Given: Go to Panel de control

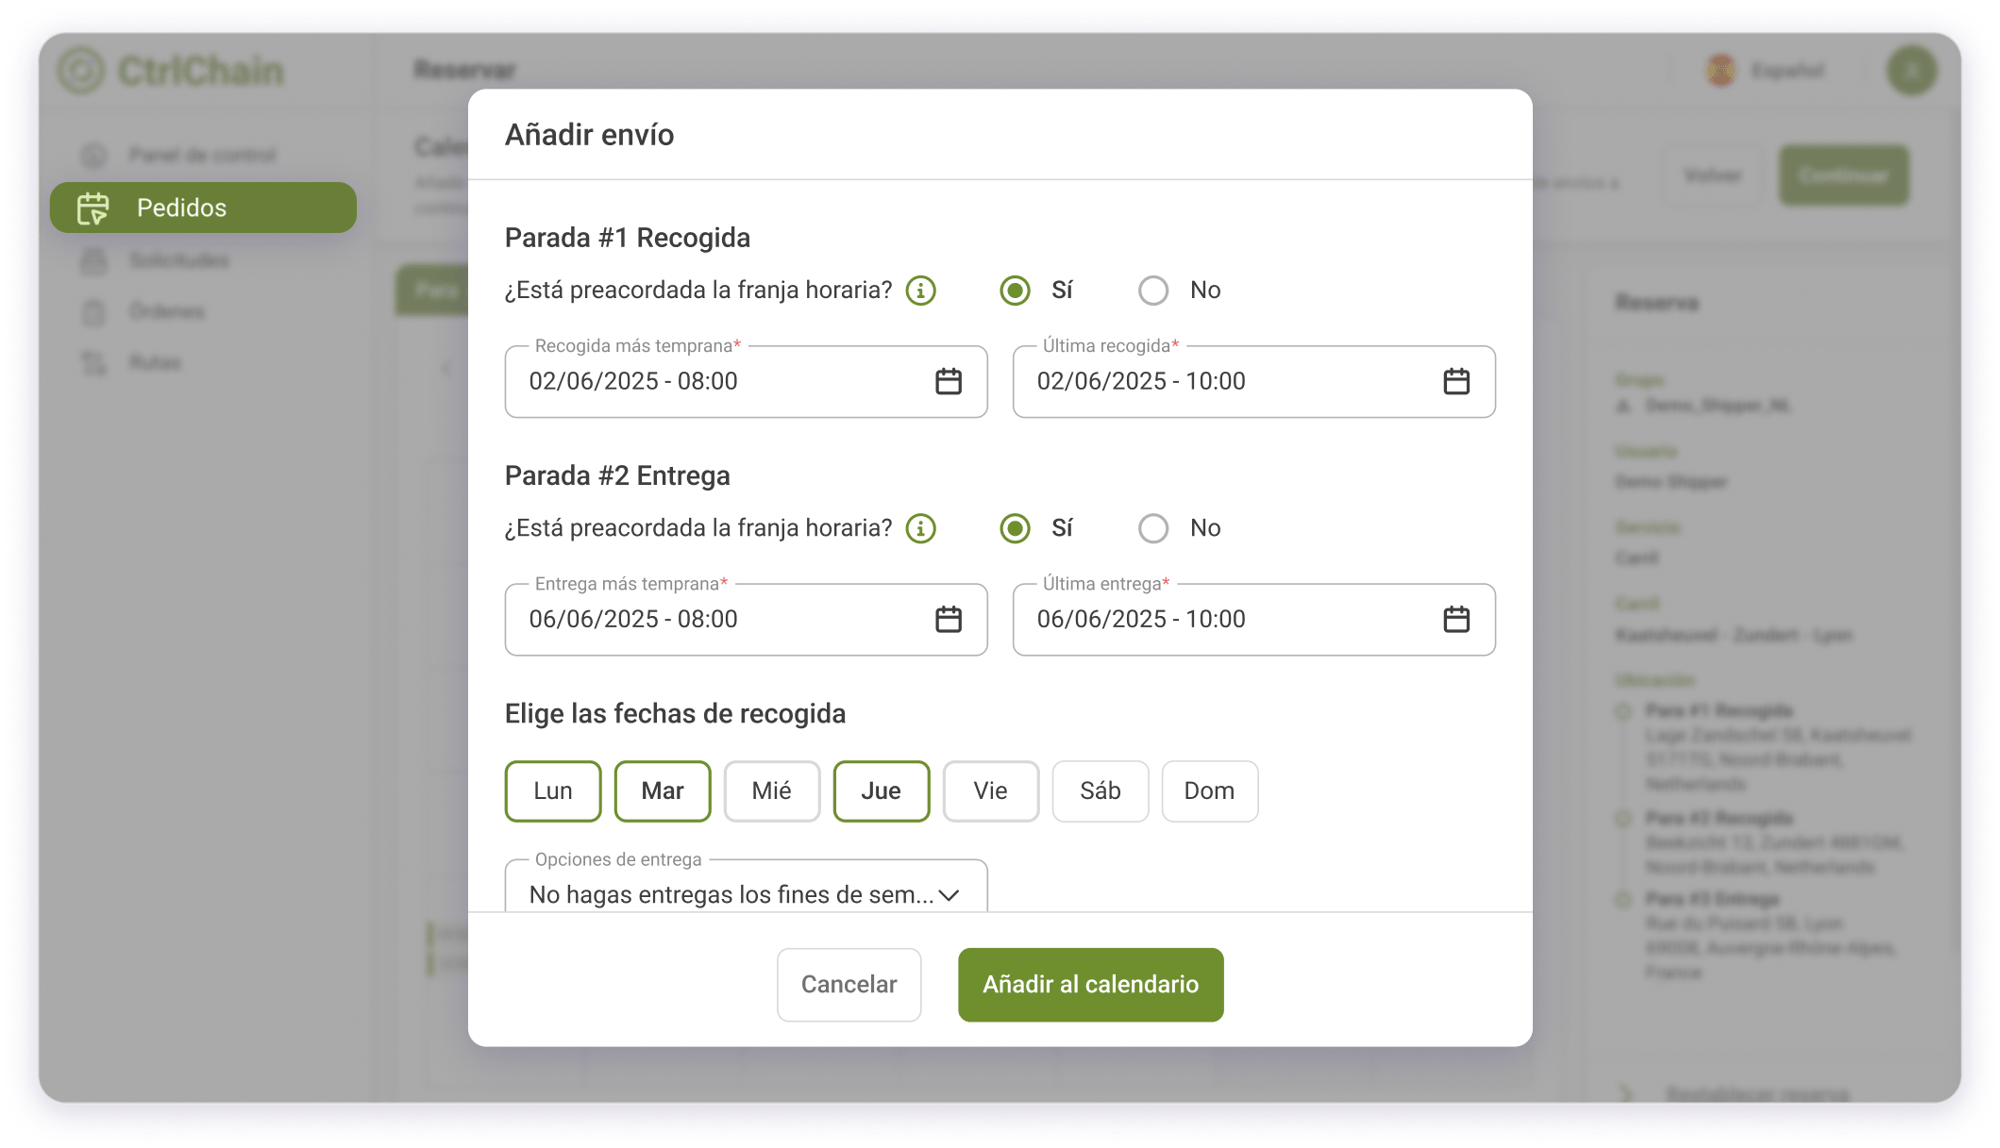Looking at the screenshot, I should coord(203,155).
